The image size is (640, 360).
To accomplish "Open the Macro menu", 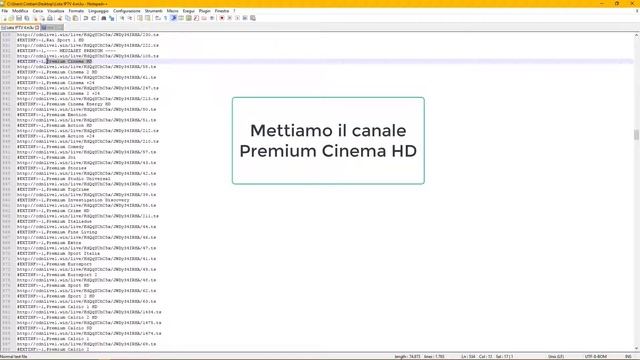I will click(x=173, y=11).
